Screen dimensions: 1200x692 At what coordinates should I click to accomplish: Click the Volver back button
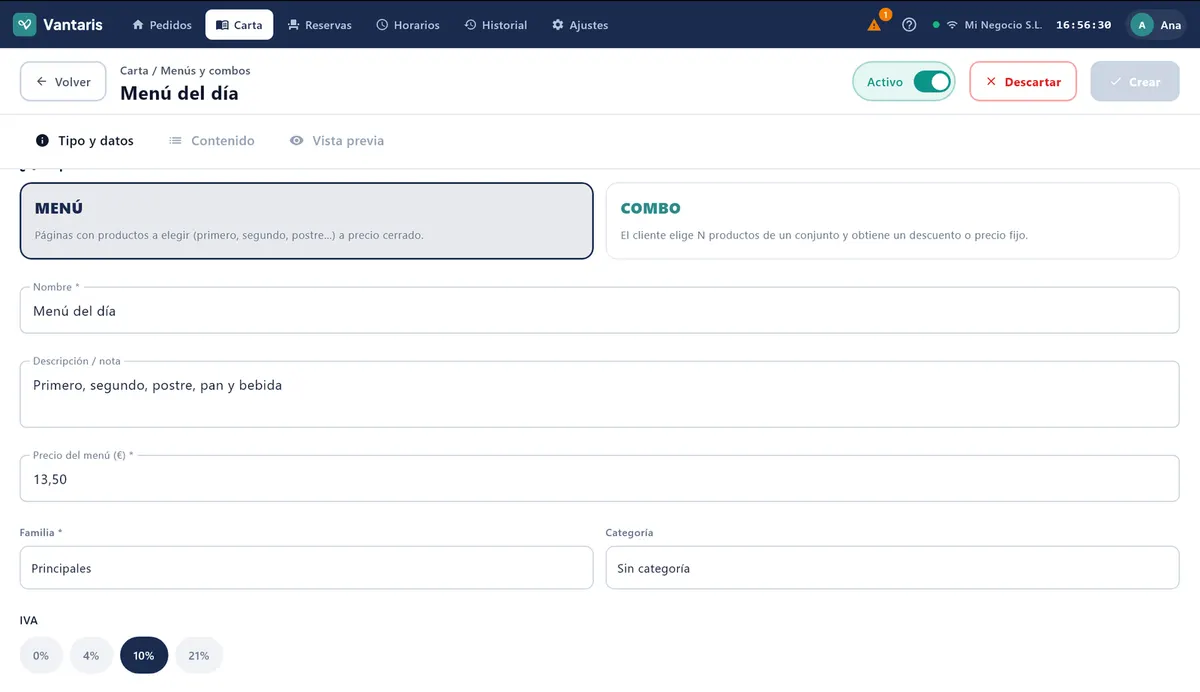[x=63, y=82]
